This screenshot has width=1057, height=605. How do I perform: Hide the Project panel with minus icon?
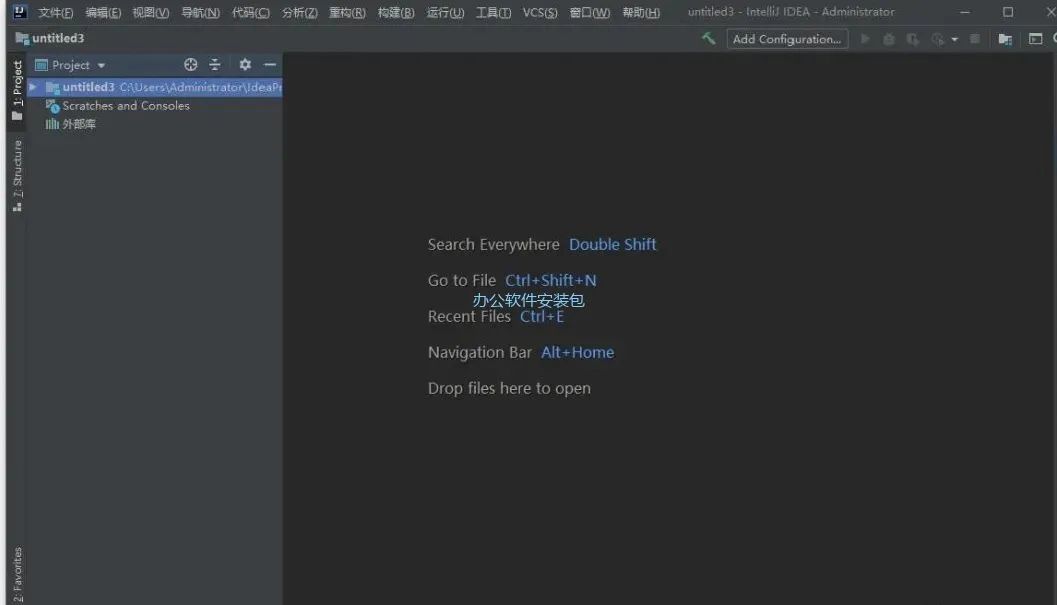point(270,65)
